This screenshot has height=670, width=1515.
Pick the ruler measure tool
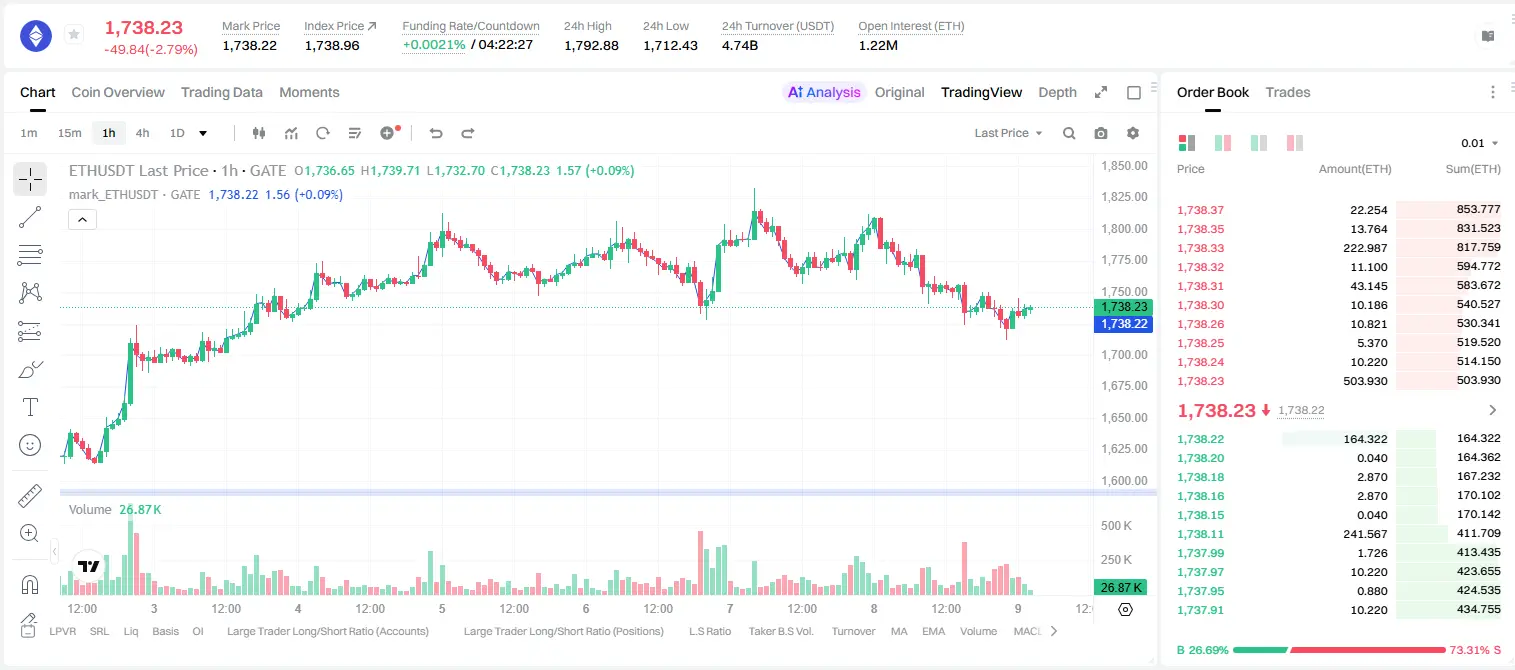coord(30,495)
